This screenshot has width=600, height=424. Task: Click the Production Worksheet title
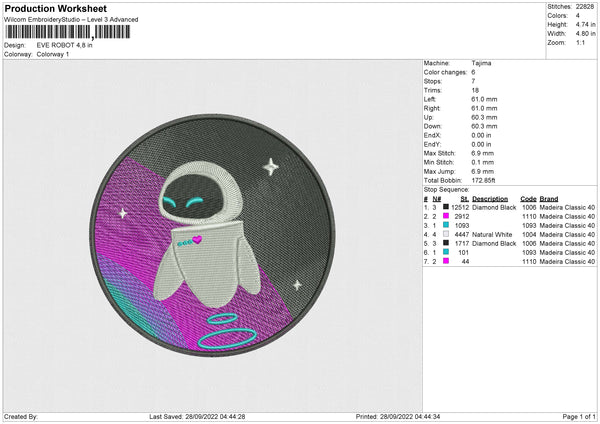click(x=55, y=9)
